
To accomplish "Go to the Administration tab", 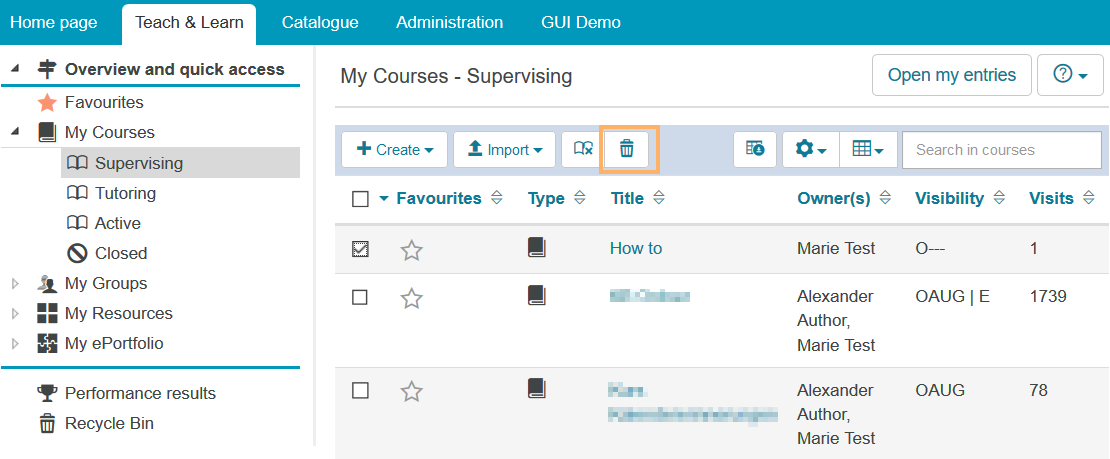I will 449,22.
